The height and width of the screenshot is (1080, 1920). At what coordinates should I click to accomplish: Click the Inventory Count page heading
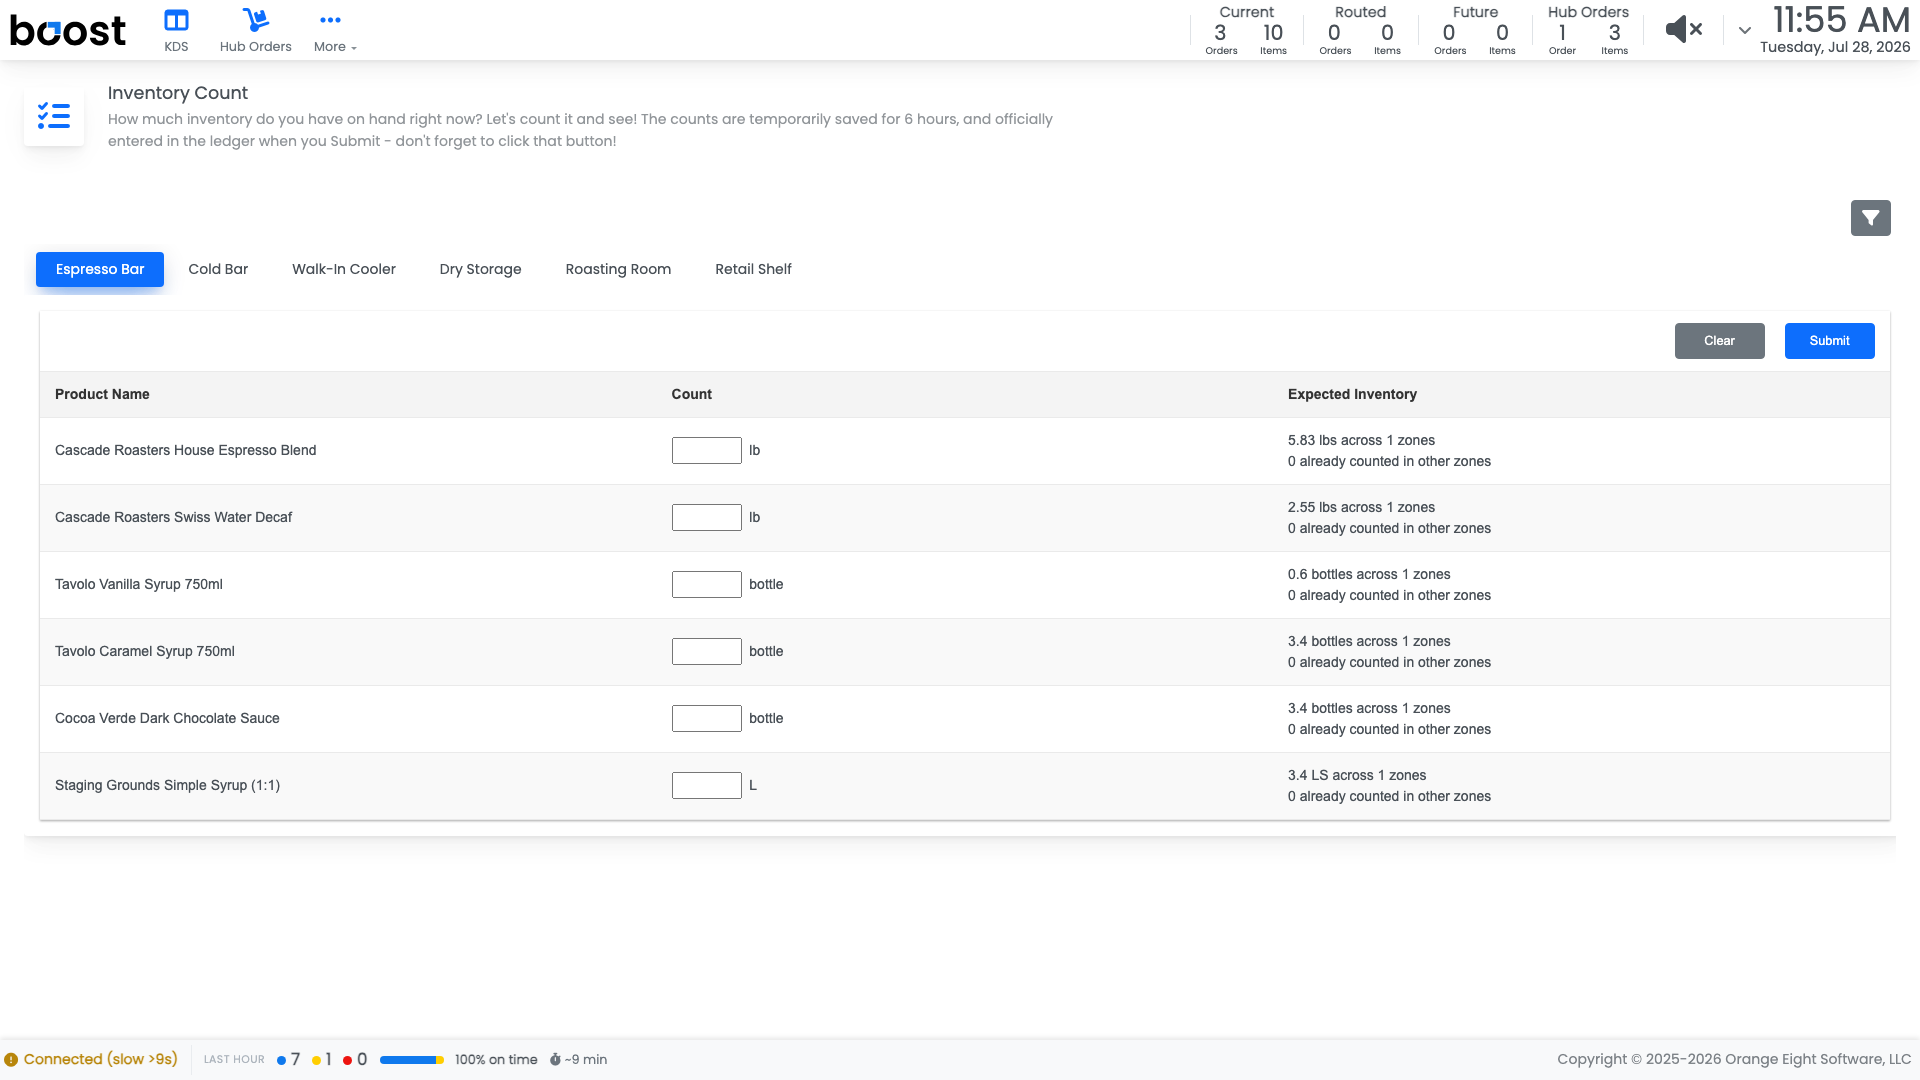pyautogui.click(x=178, y=93)
